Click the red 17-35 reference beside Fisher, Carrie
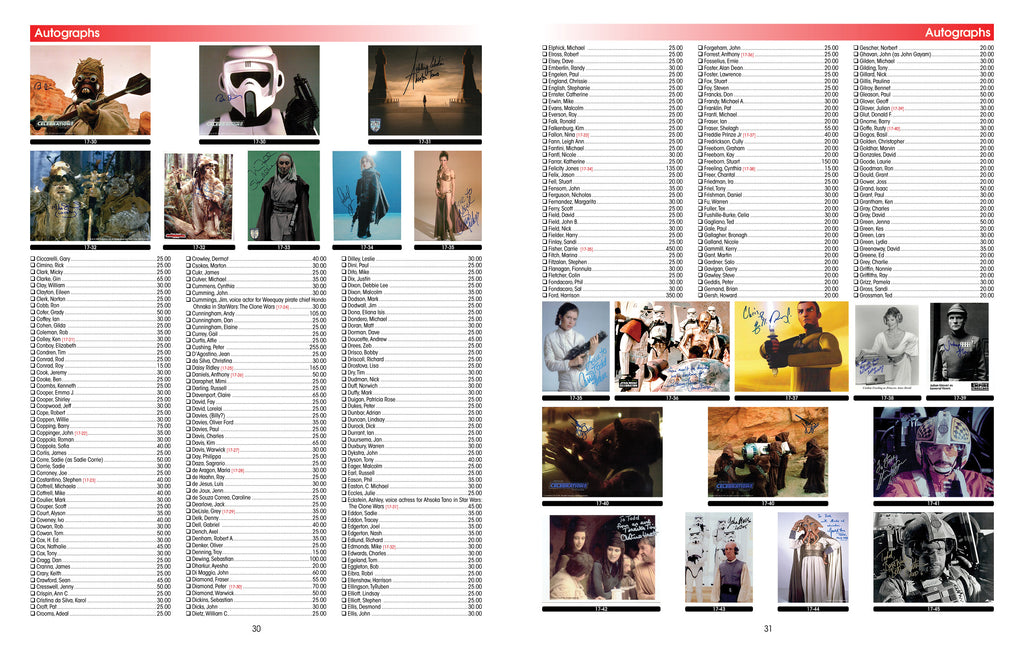Viewport: 1024px width, 663px height. tap(587, 248)
